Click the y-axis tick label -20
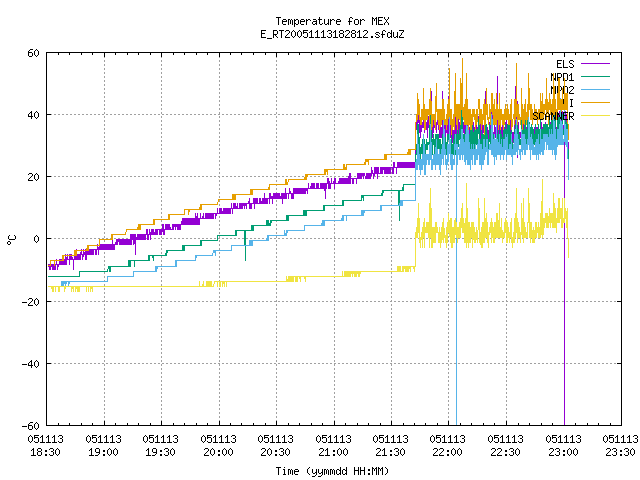This screenshot has width=640, height=480. click(x=30, y=302)
